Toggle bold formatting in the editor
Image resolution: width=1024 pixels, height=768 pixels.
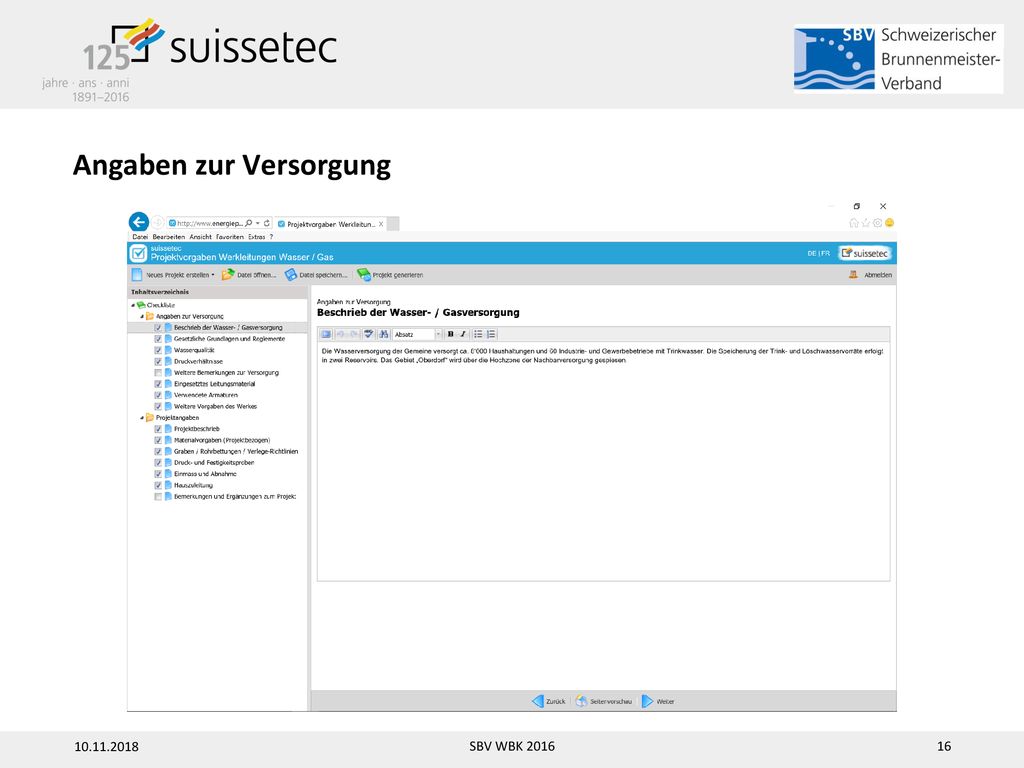[x=451, y=334]
